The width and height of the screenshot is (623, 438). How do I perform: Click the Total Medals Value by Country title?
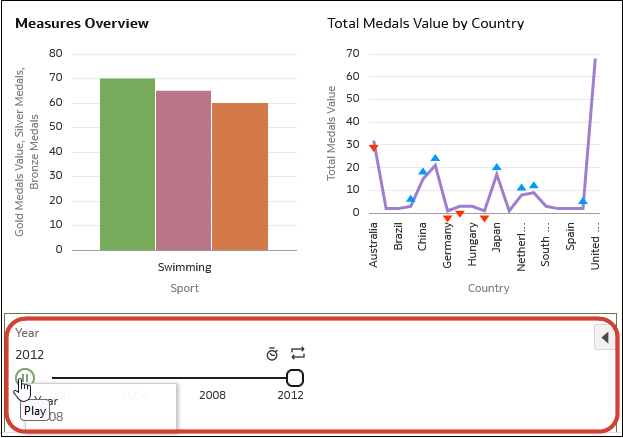(426, 23)
